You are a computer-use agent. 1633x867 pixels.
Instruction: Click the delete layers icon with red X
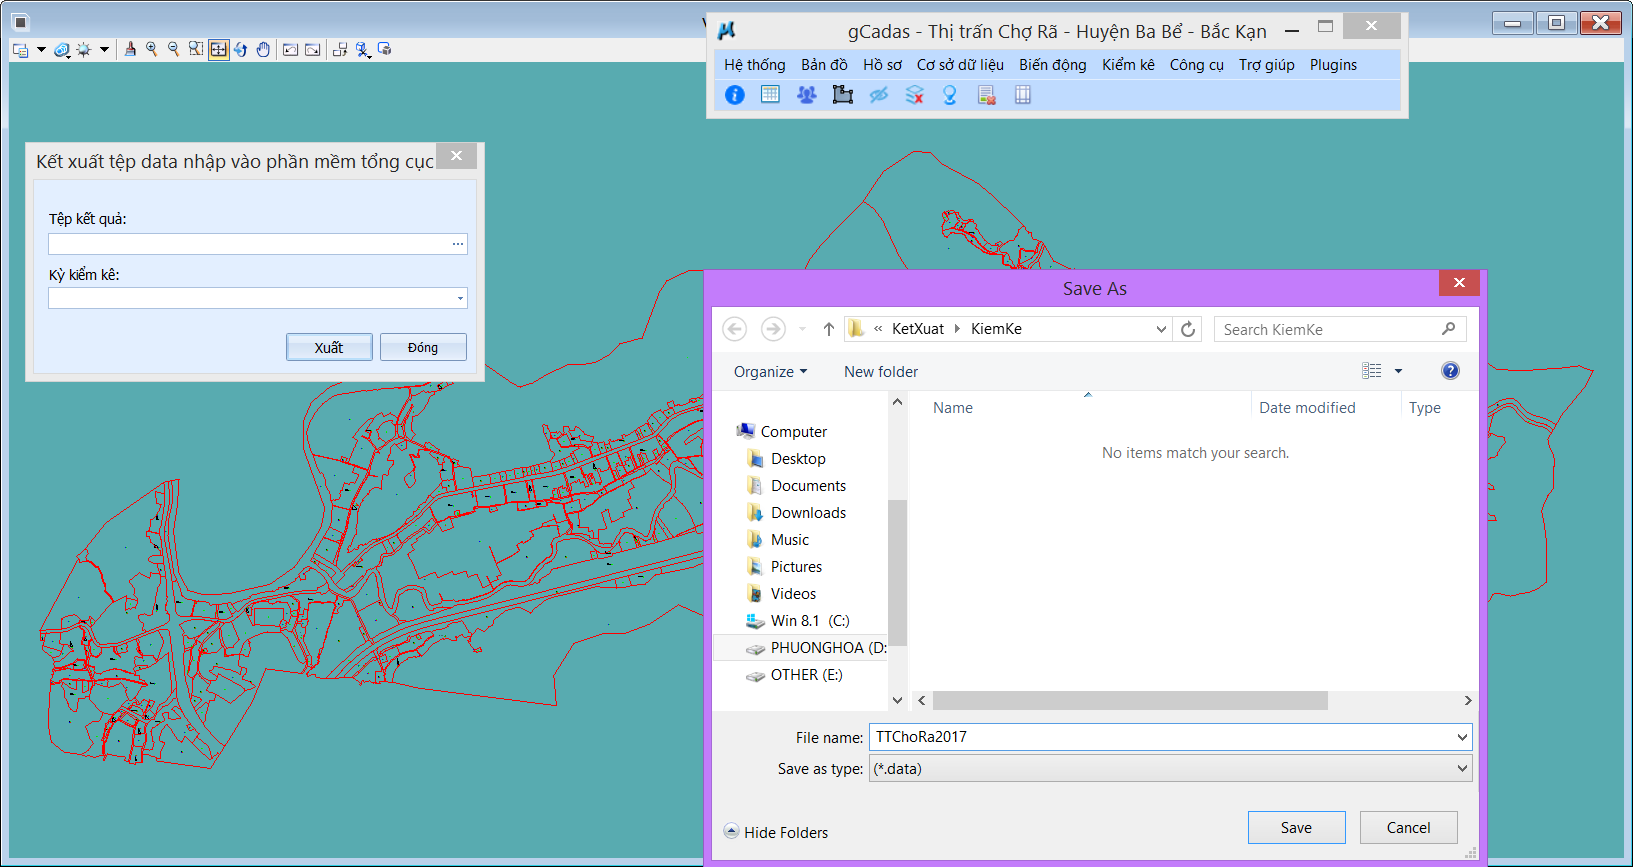point(914,95)
